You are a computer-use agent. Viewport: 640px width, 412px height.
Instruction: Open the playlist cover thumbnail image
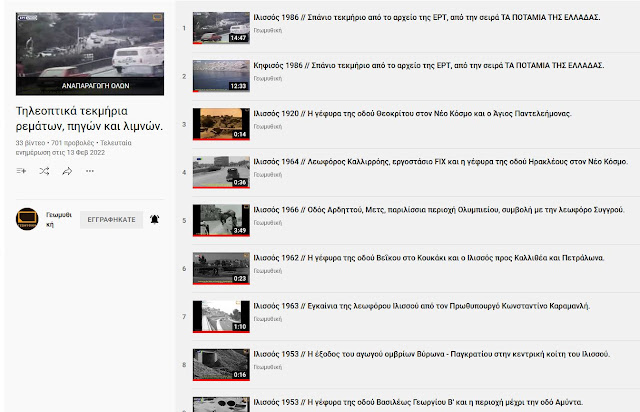point(90,53)
